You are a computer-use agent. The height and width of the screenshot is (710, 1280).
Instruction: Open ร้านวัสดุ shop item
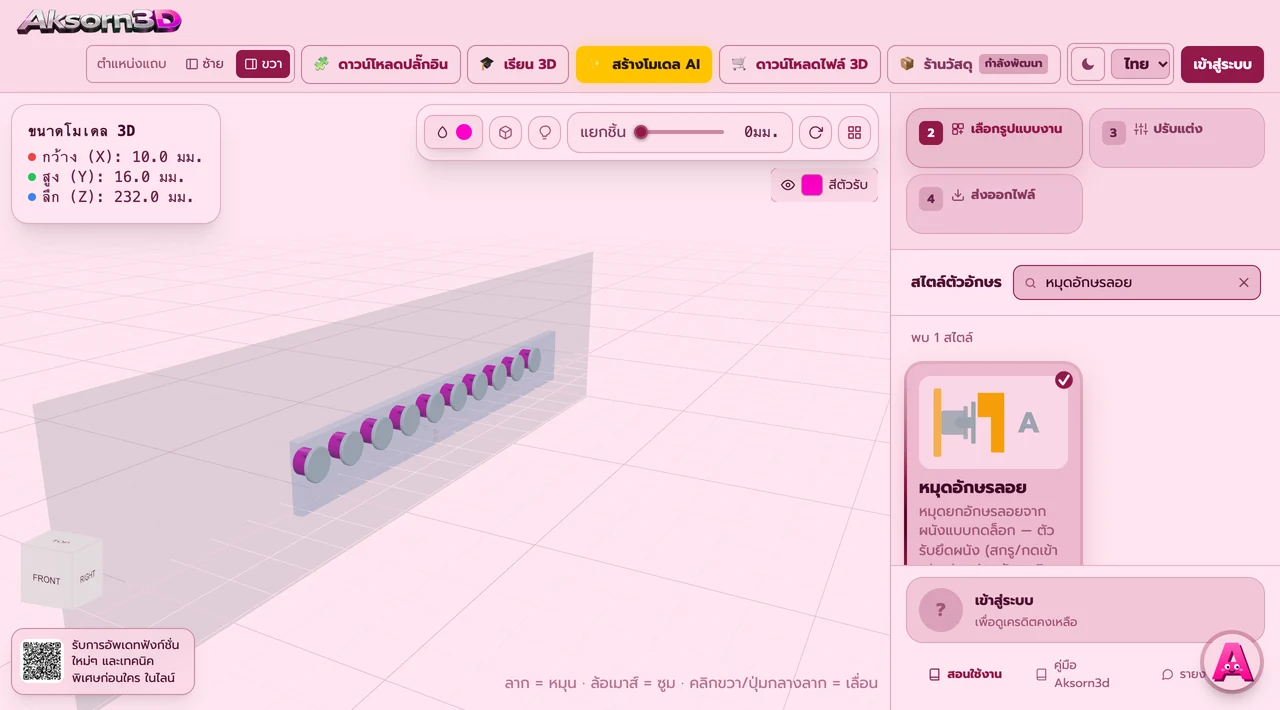point(974,64)
